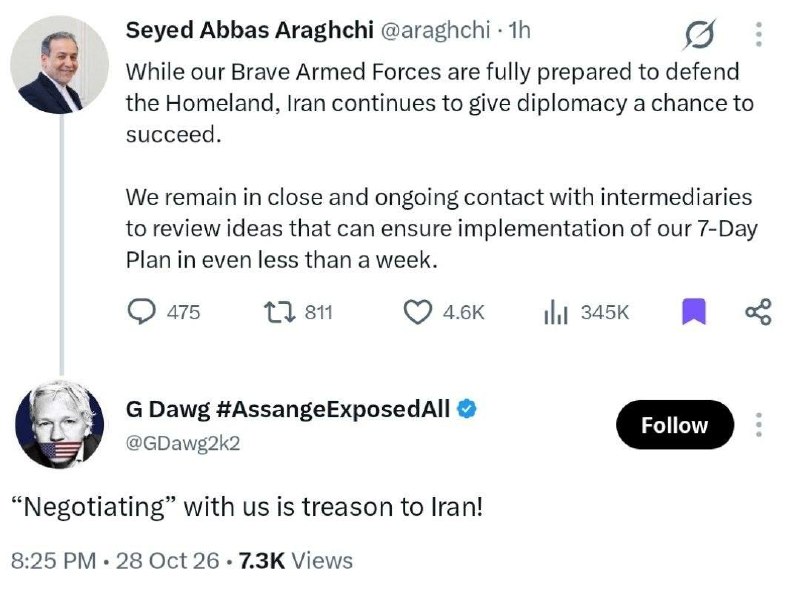Click the reply bubble icon showing 475

point(141,312)
